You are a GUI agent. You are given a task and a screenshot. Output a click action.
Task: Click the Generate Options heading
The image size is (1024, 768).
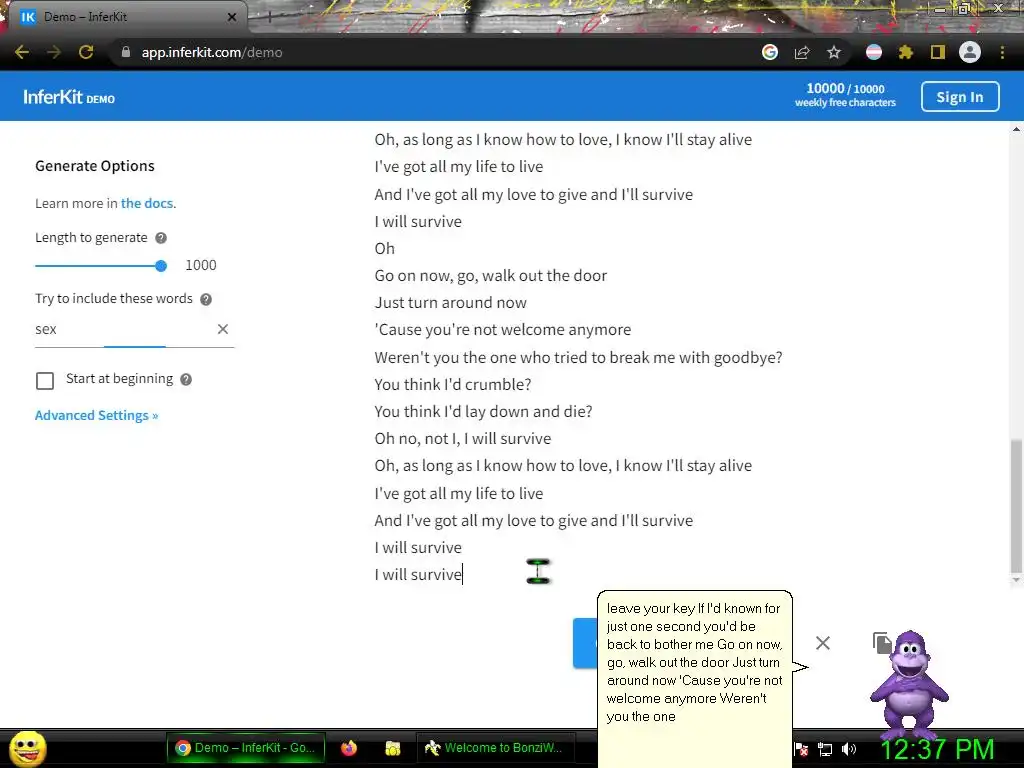95,166
